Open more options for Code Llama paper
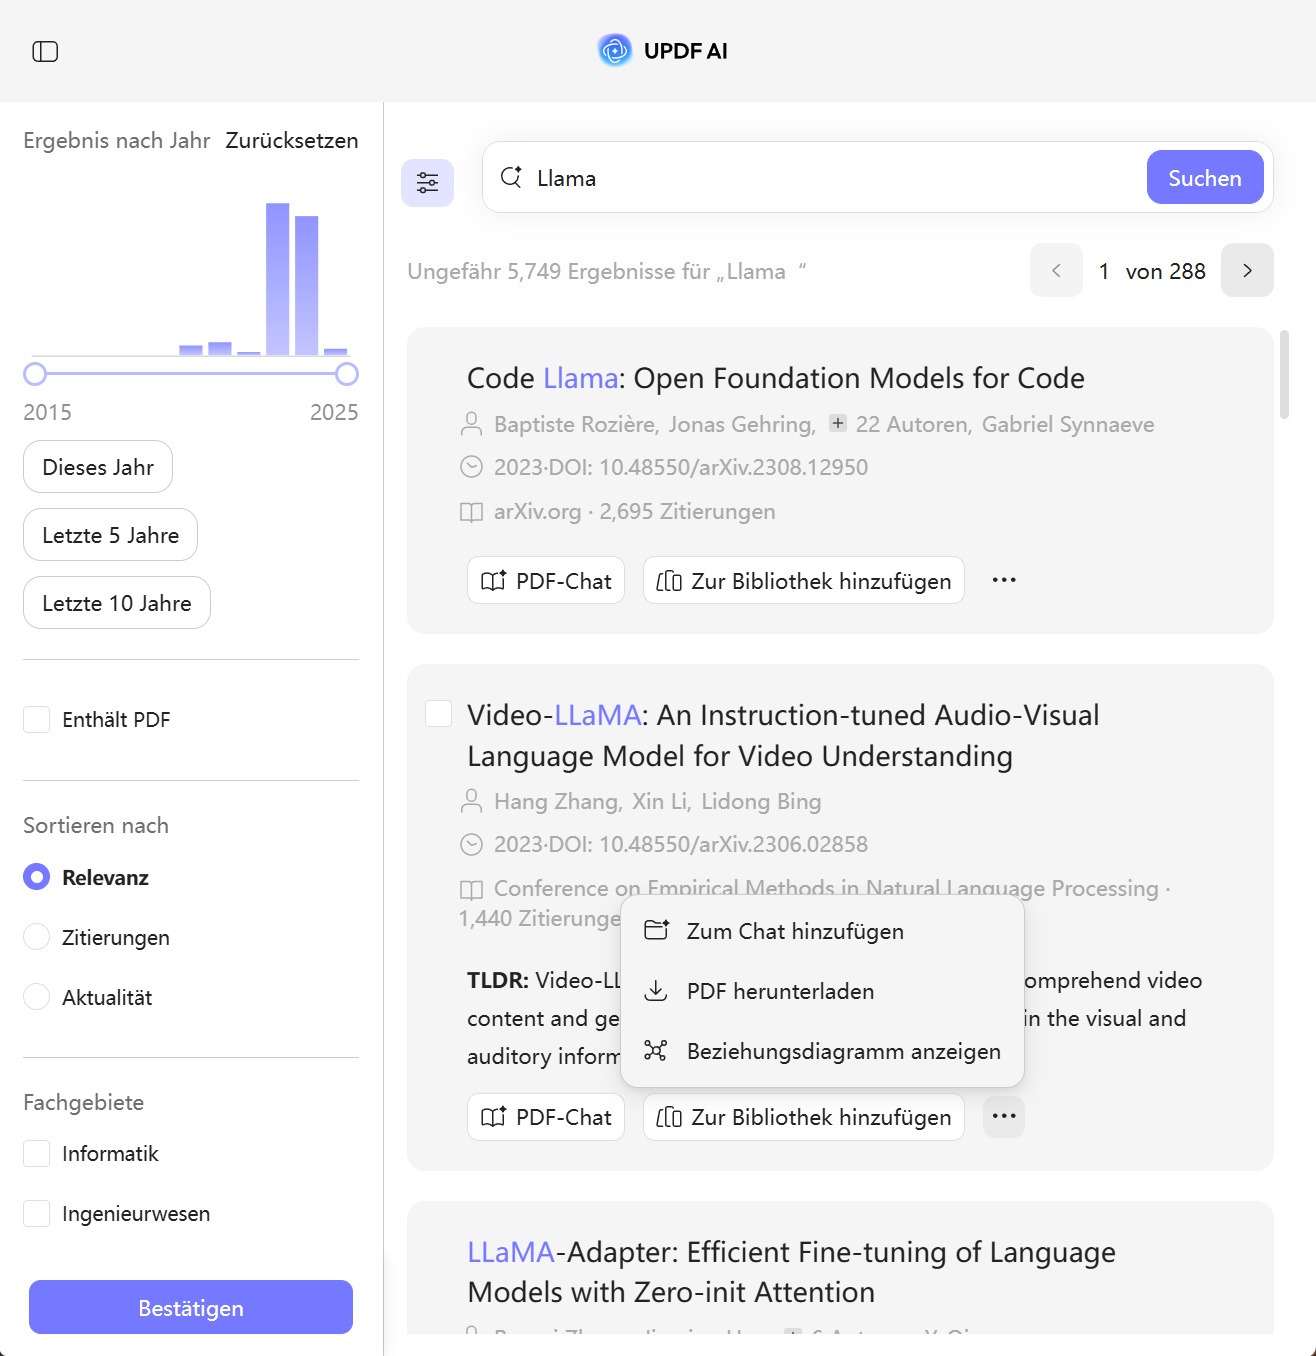Viewport: 1316px width, 1356px height. pyautogui.click(x=1004, y=580)
